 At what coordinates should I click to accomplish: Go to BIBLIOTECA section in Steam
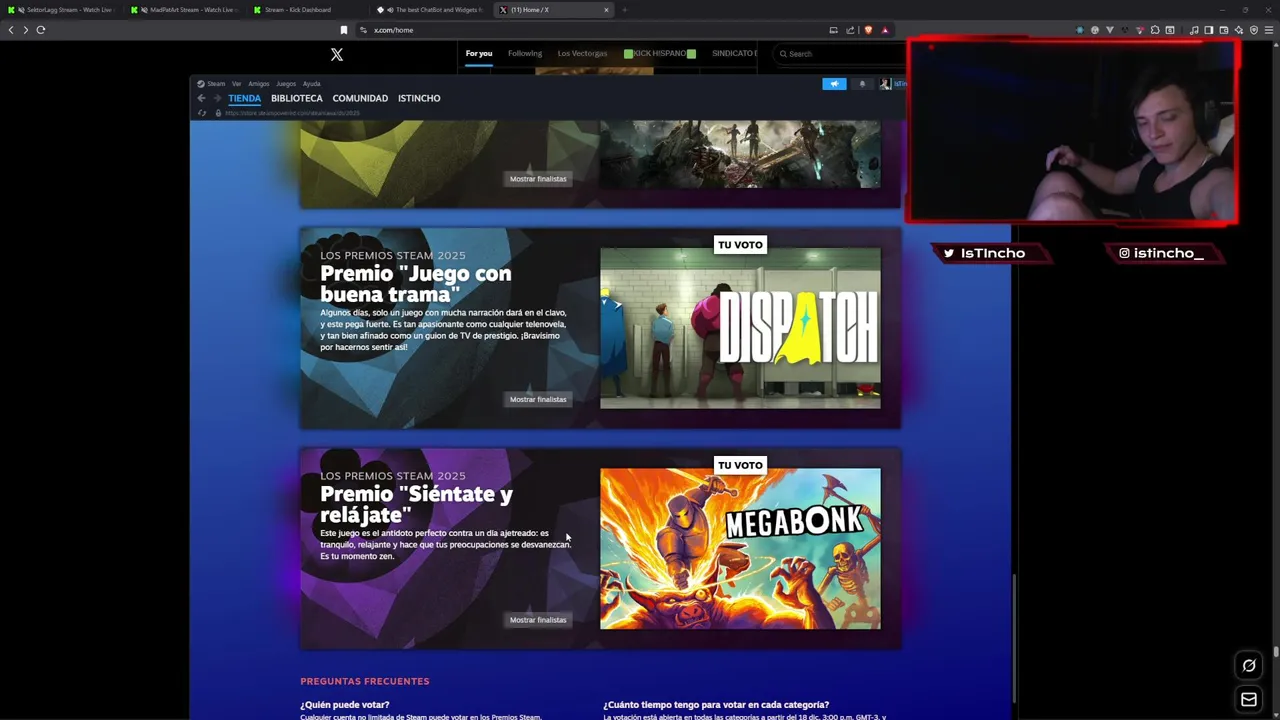click(297, 98)
